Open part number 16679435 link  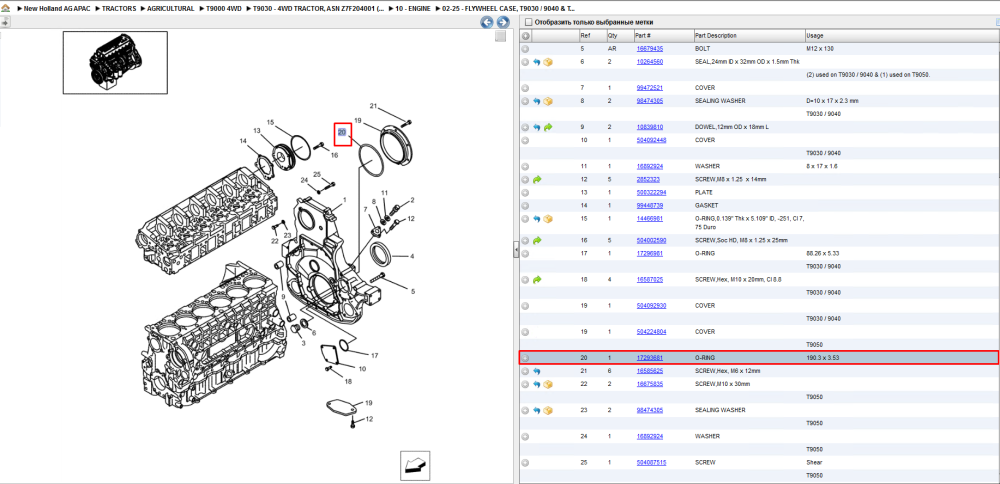[x=649, y=48]
